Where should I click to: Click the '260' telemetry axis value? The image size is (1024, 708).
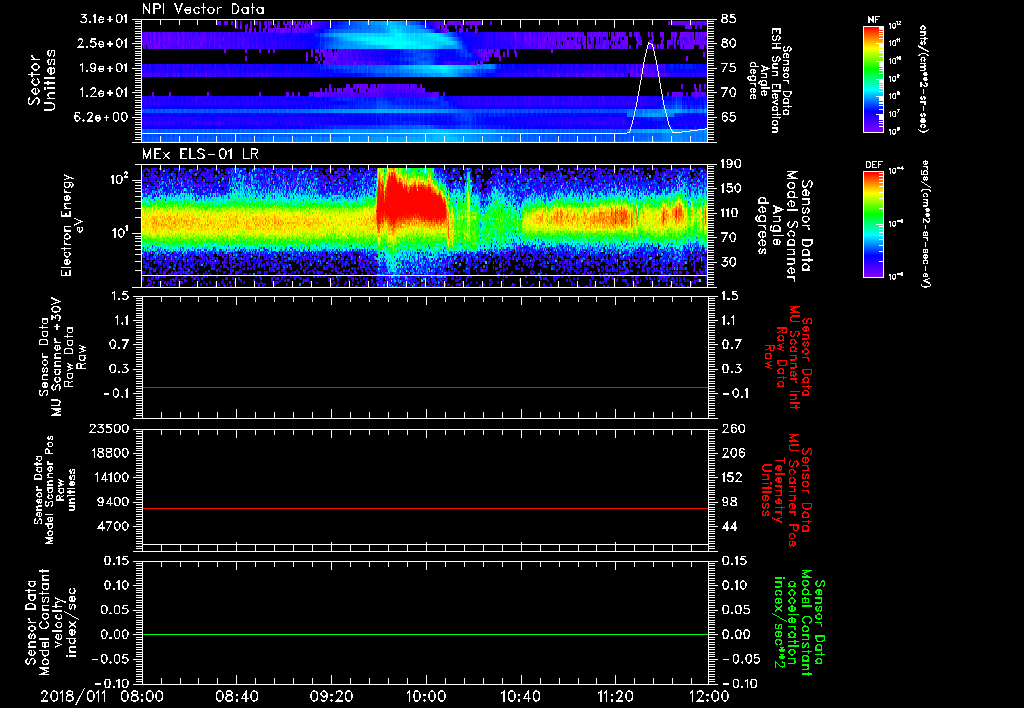[x=731, y=429]
